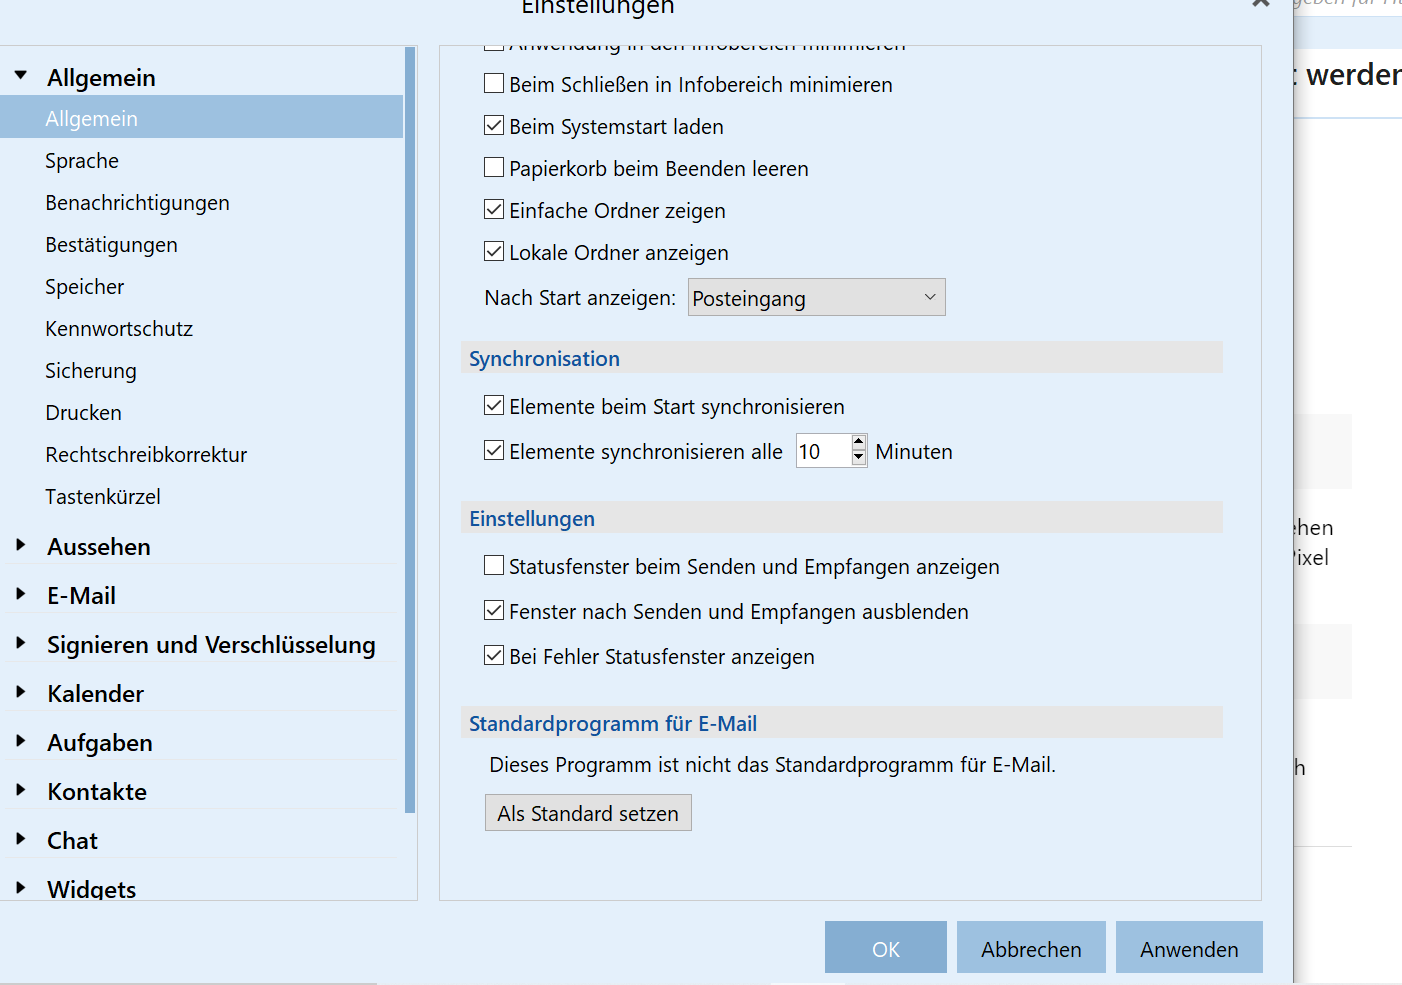The image size is (1402, 985).
Task: Select the highlighted Allgemein sub-item
Action: 201,118
